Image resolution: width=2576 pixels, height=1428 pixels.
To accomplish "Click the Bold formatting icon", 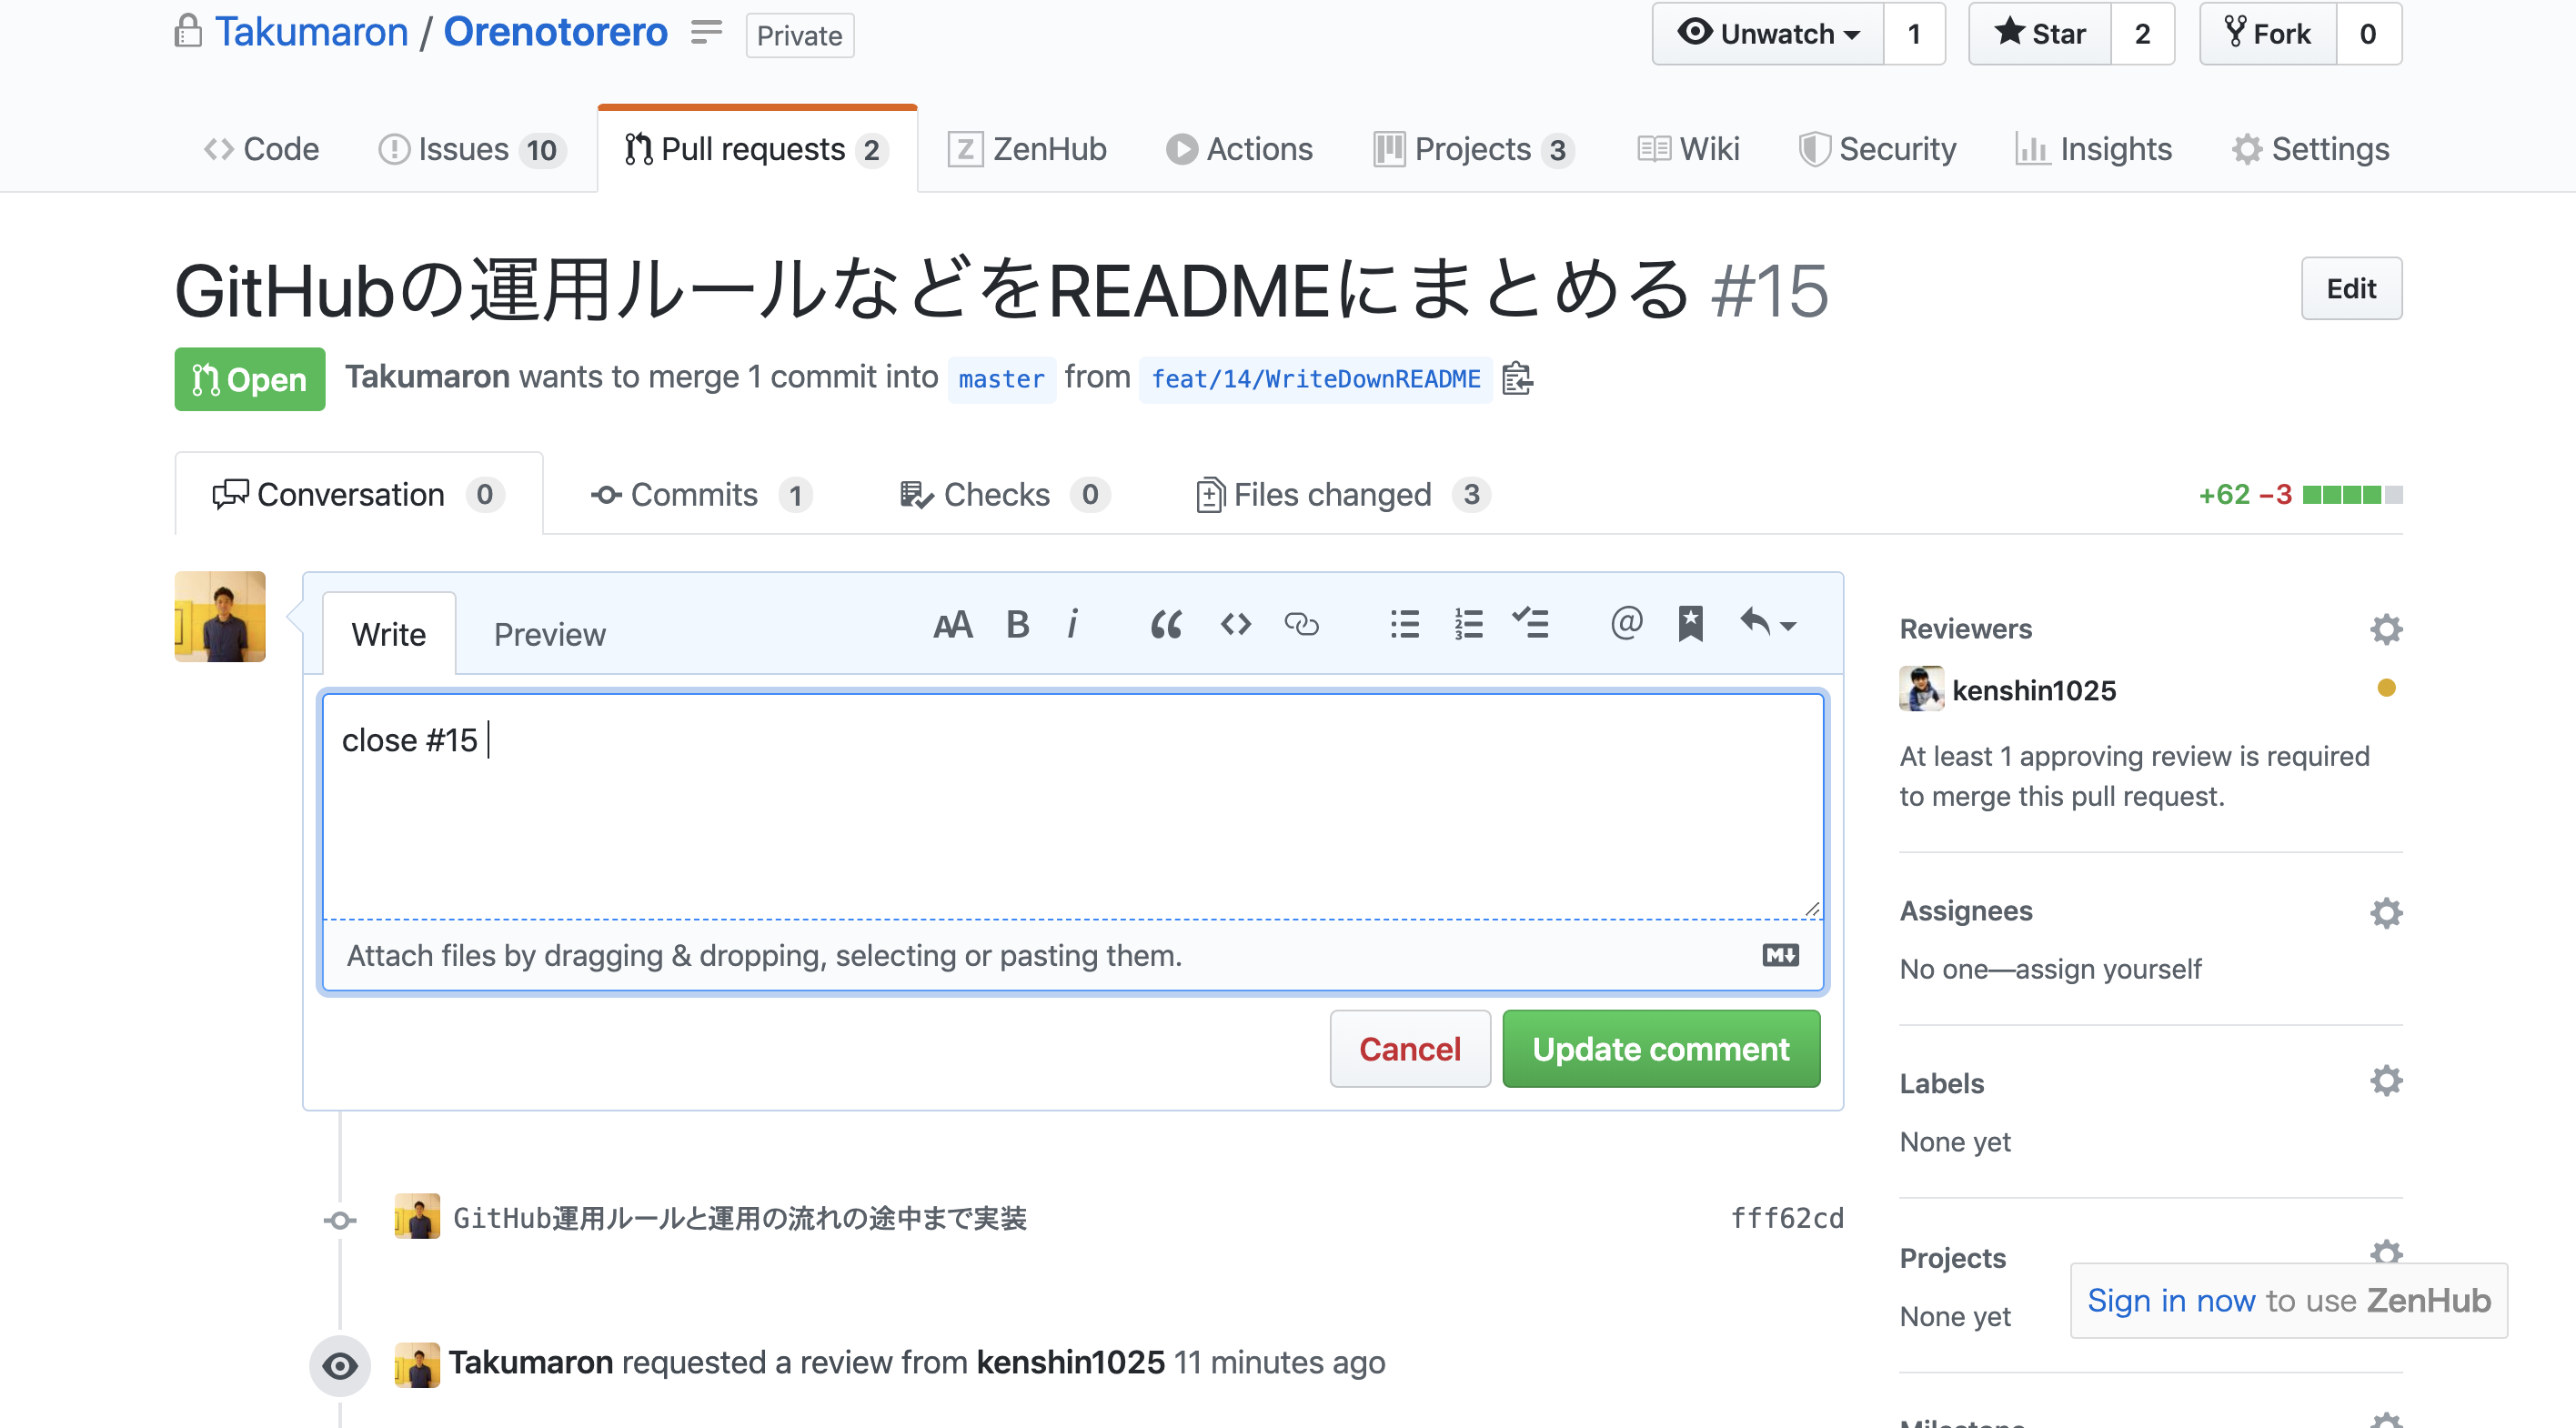I will 1017,624.
